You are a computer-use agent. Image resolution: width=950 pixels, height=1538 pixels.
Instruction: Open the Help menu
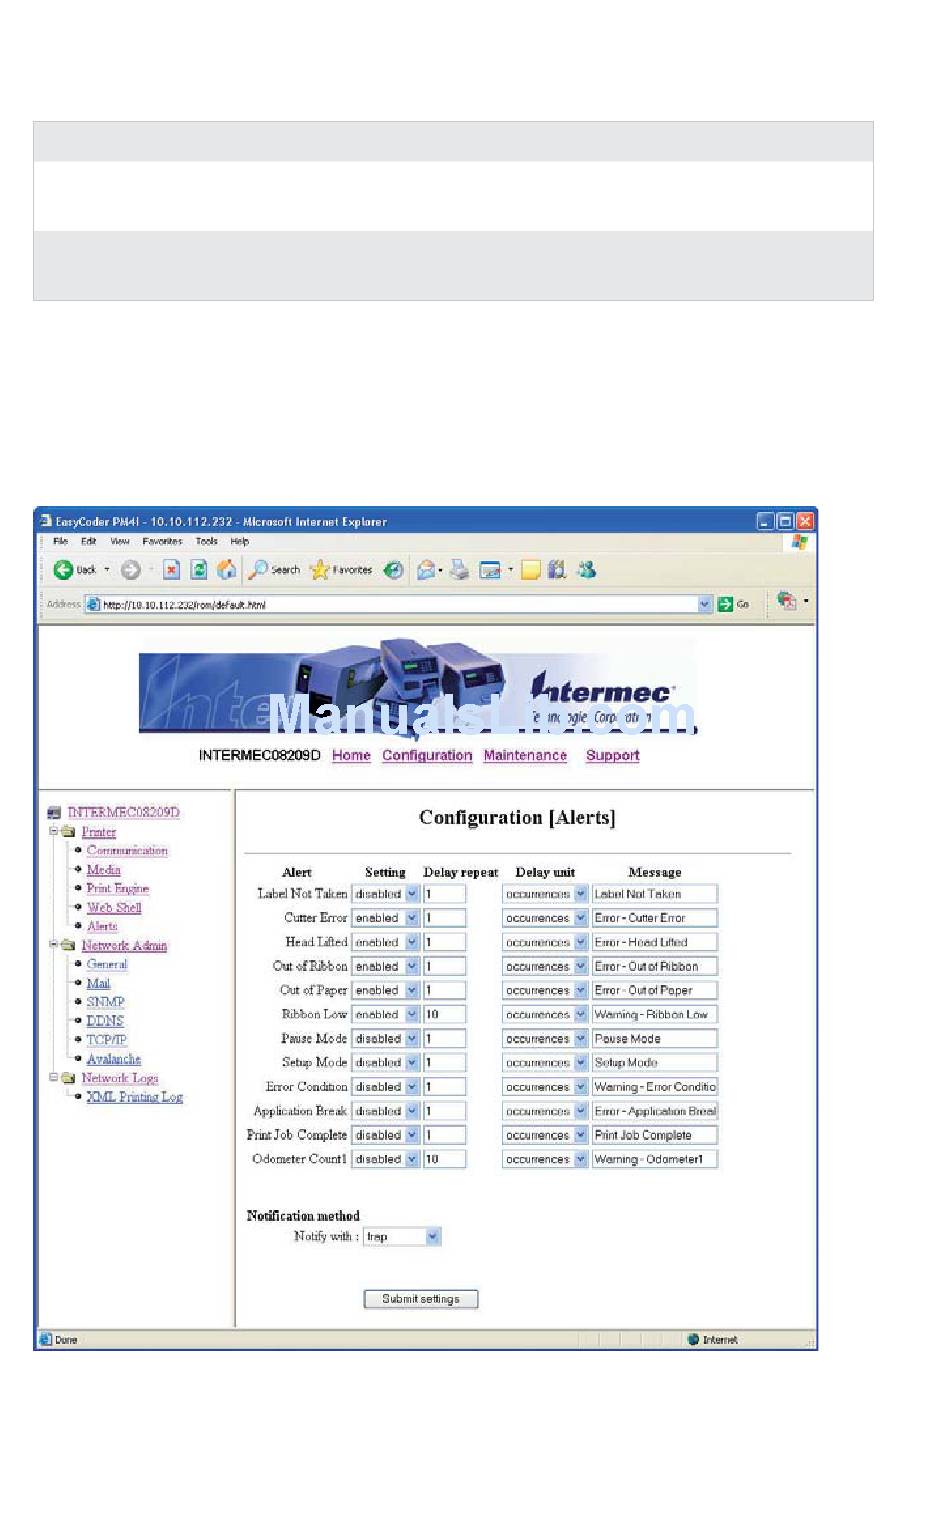pos(240,541)
